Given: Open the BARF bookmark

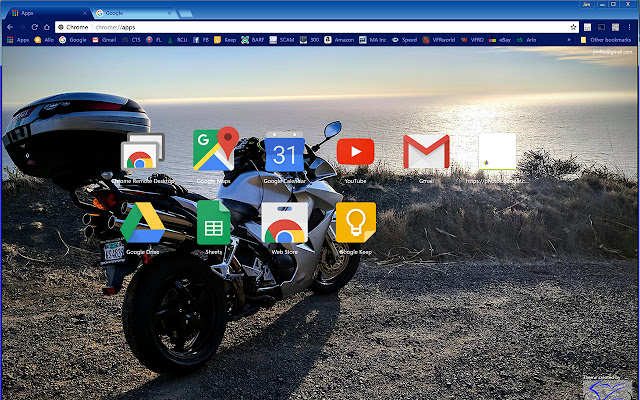Looking at the screenshot, I should pos(253,40).
